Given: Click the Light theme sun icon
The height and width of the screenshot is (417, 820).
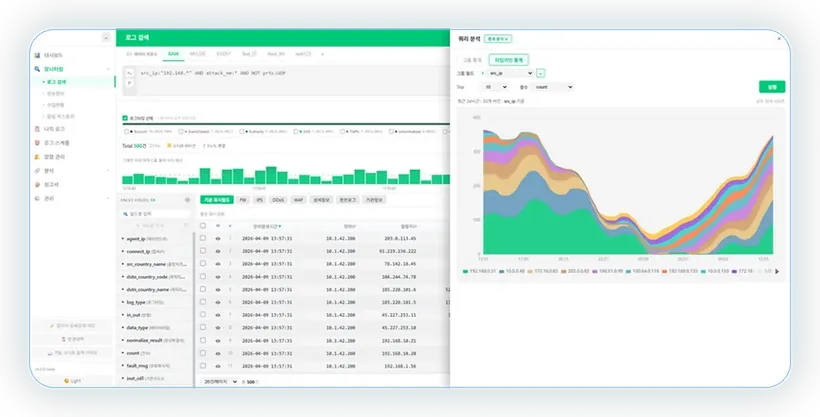Looking at the screenshot, I should [x=66, y=381].
